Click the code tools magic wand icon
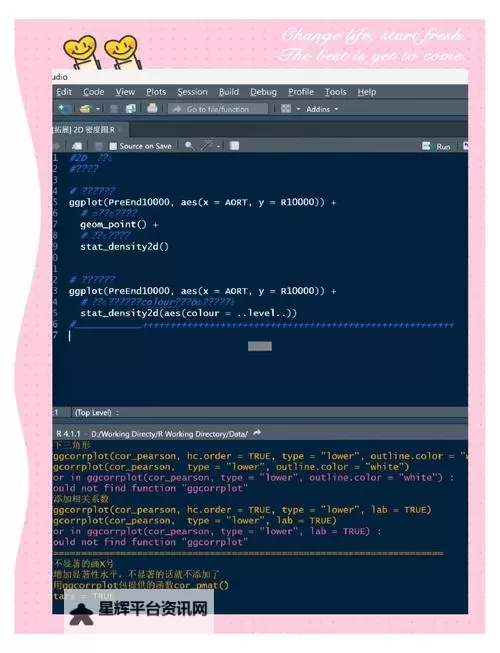Screen dimensions: 500x653 pyautogui.click(x=207, y=146)
